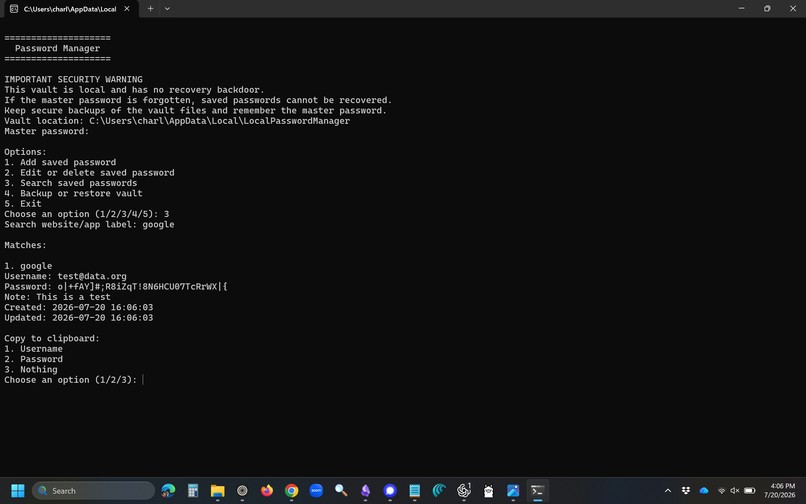The height and width of the screenshot is (504, 806).
Task: Click "This vault is local" warning line
Action: click(x=134, y=90)
